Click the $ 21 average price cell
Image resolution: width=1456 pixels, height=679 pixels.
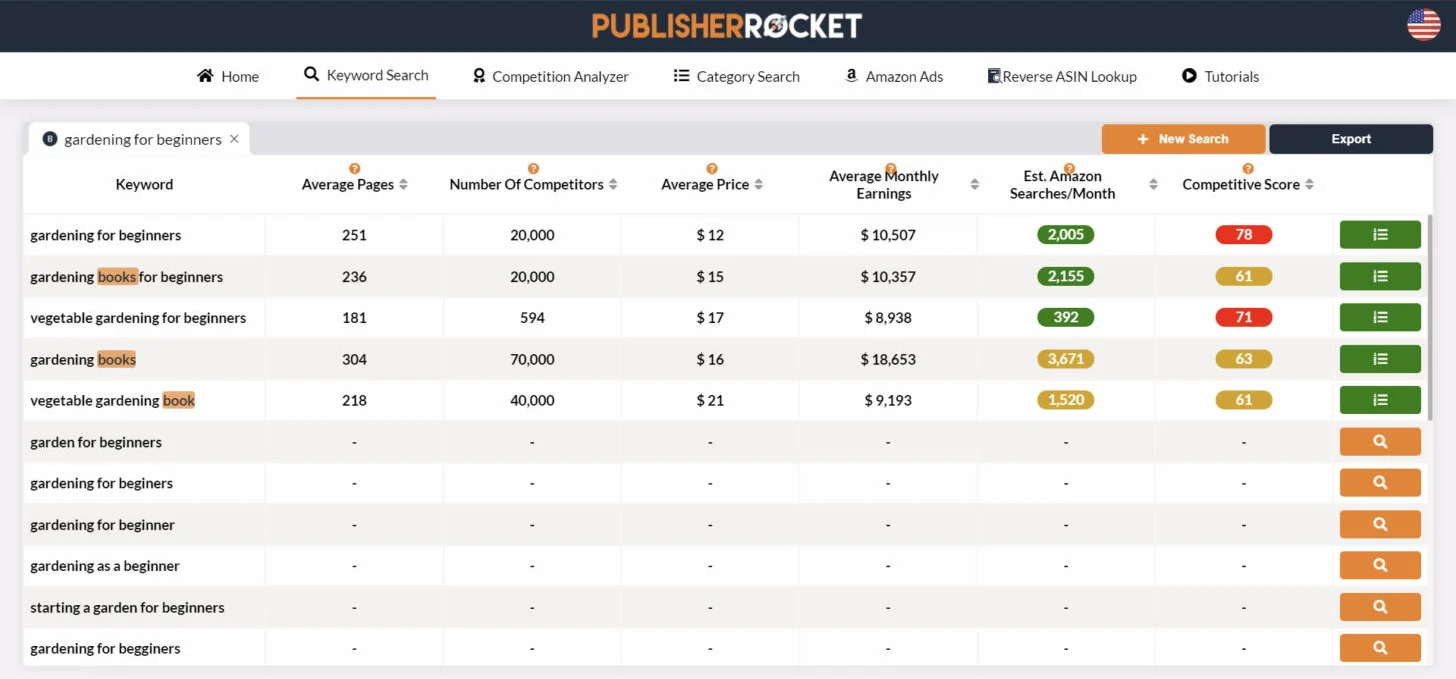click(x=710, y=400)
